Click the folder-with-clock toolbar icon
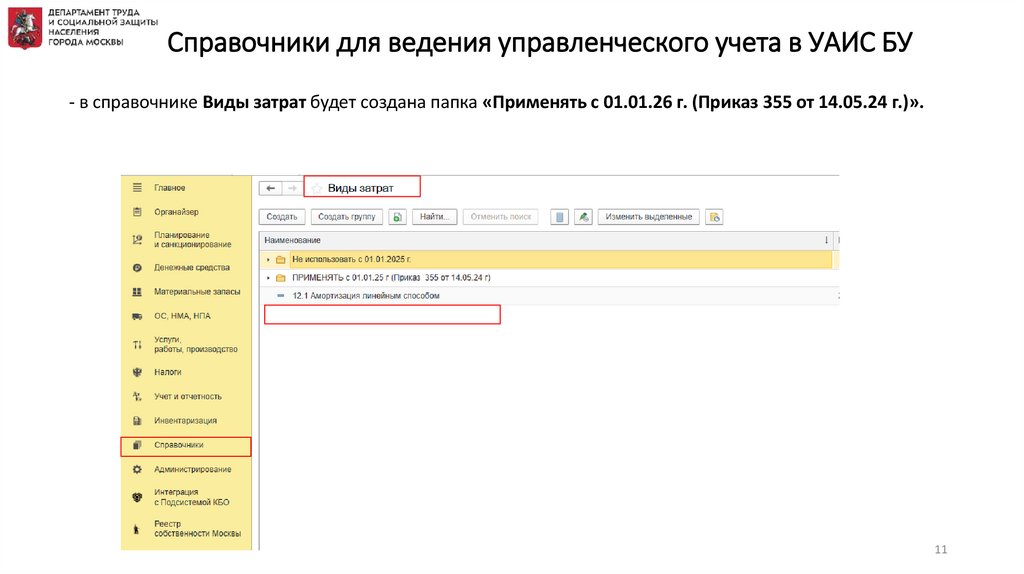 [714, 217]
